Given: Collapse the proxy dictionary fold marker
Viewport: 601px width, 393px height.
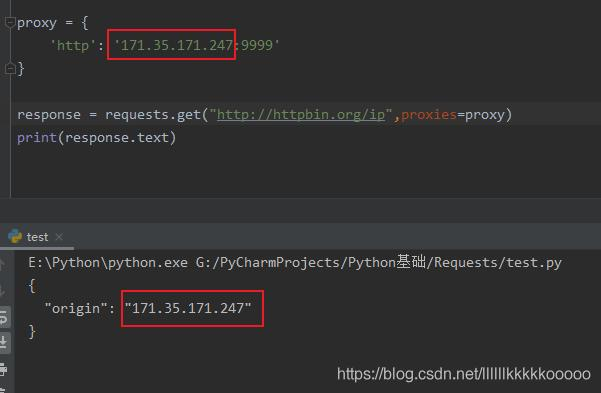Looking at the screenshot, I should (10, 23).
